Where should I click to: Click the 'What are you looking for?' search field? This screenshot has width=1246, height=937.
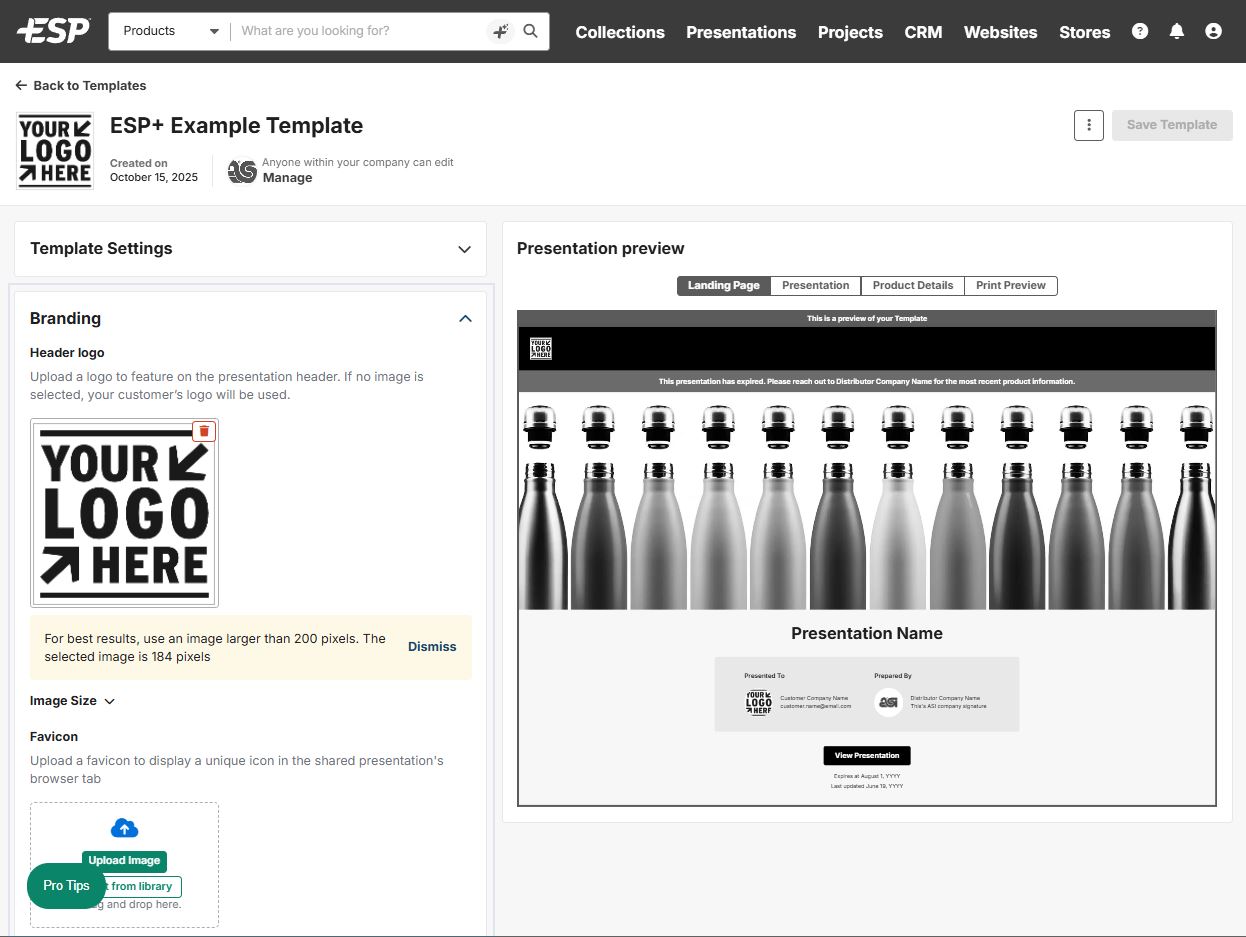[x=360, y=31]
